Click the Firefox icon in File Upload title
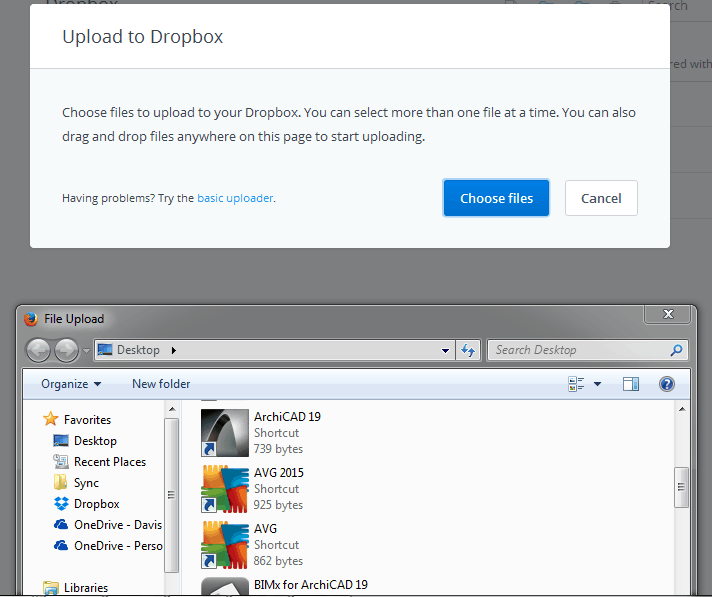The height and width of the screenshot is (597, 712). tap(31, 319)
